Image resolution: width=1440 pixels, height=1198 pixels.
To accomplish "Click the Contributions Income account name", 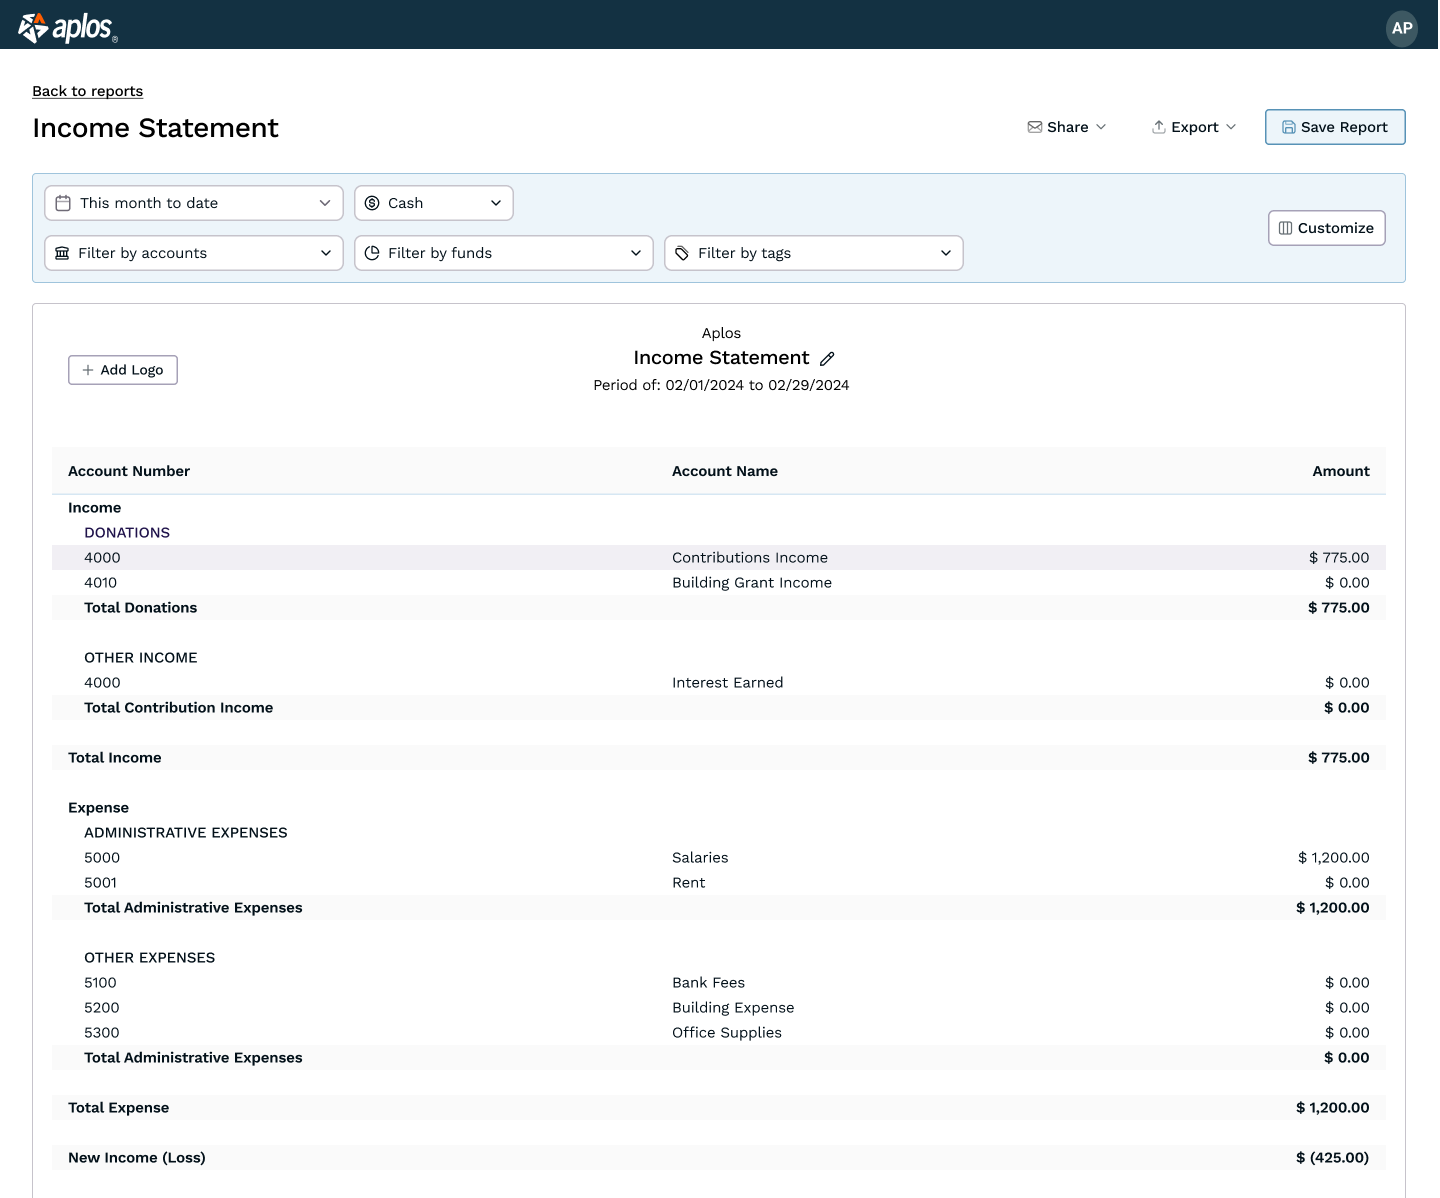I will pos(750,558).
